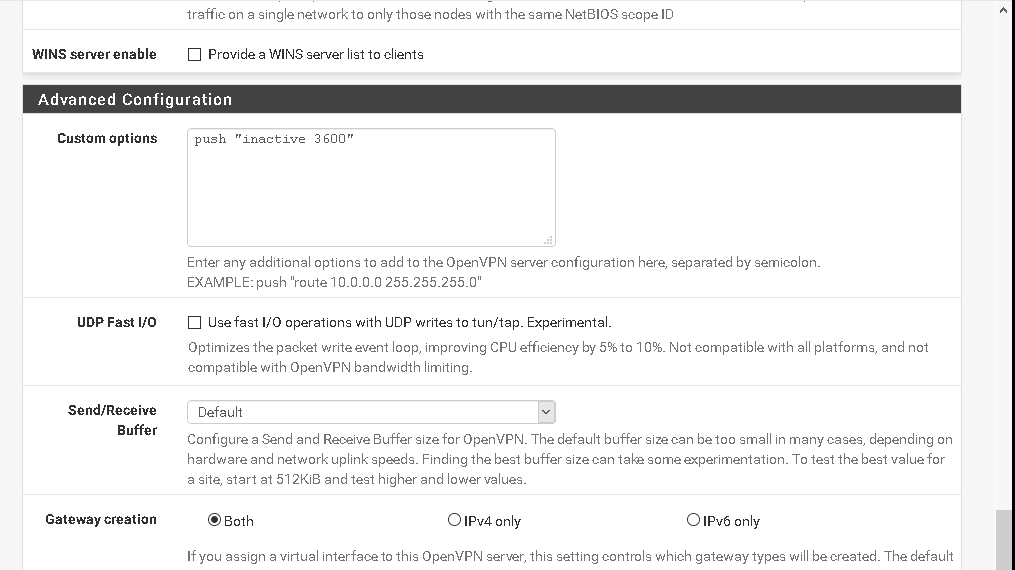Click the Gateway creation field label

[101, 520]
